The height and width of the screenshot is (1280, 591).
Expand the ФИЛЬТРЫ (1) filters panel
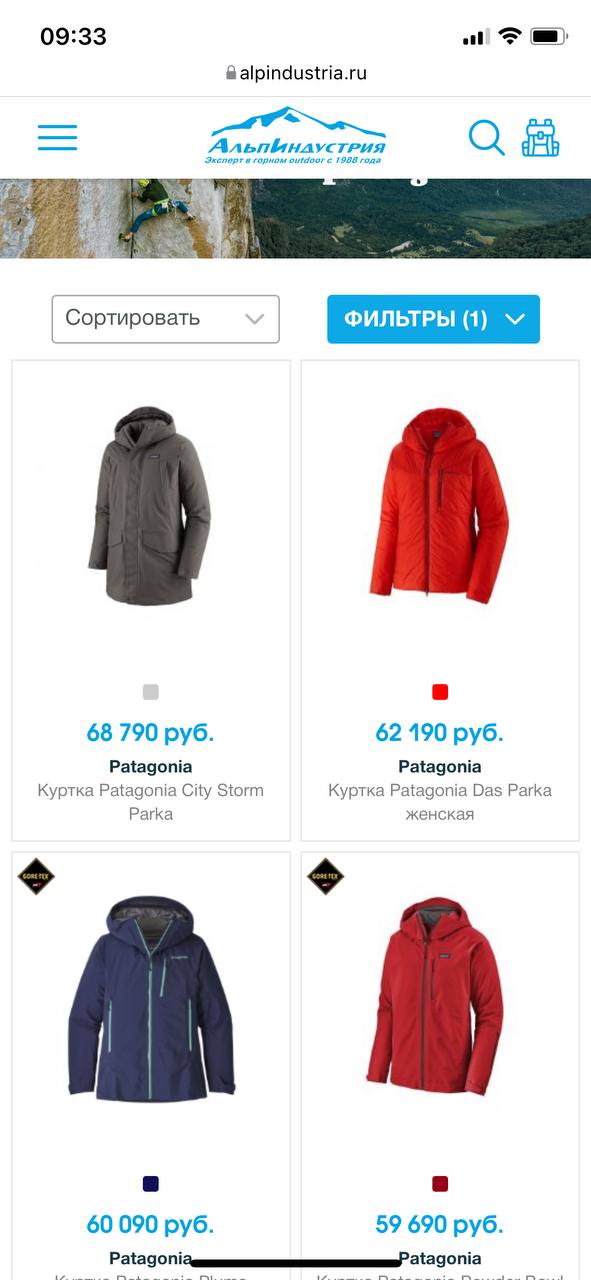pyautogui.click(x=433, y=319)
